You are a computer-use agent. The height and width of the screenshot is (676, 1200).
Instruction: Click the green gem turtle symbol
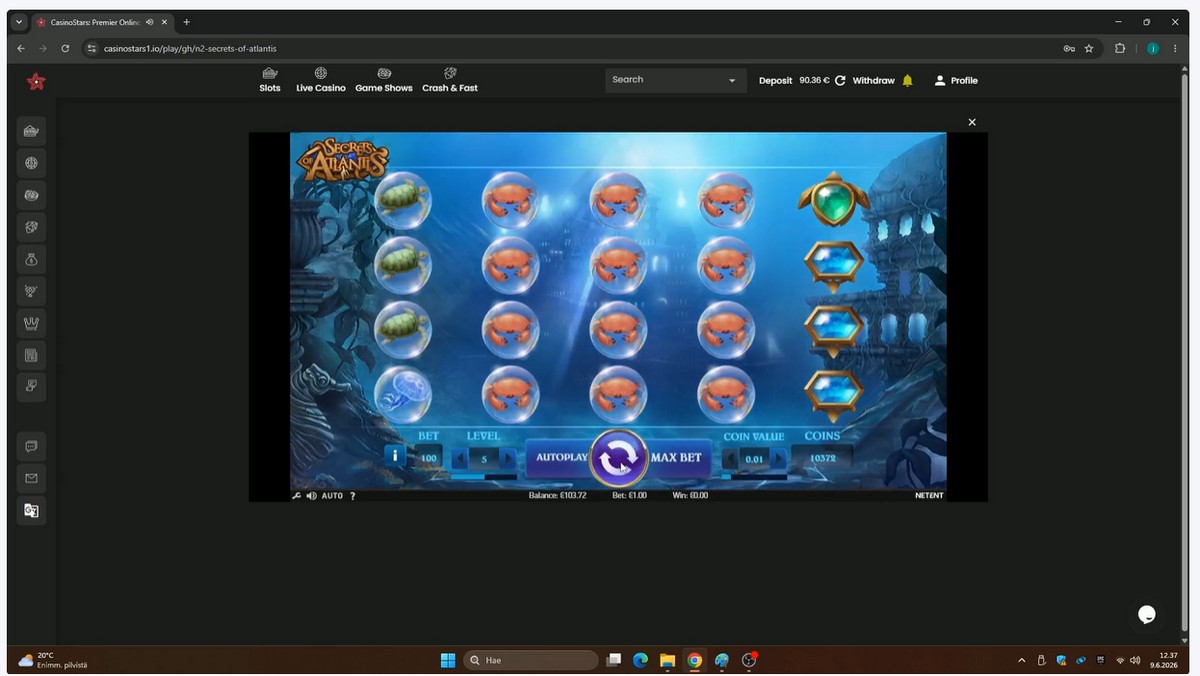click(834, 199)
